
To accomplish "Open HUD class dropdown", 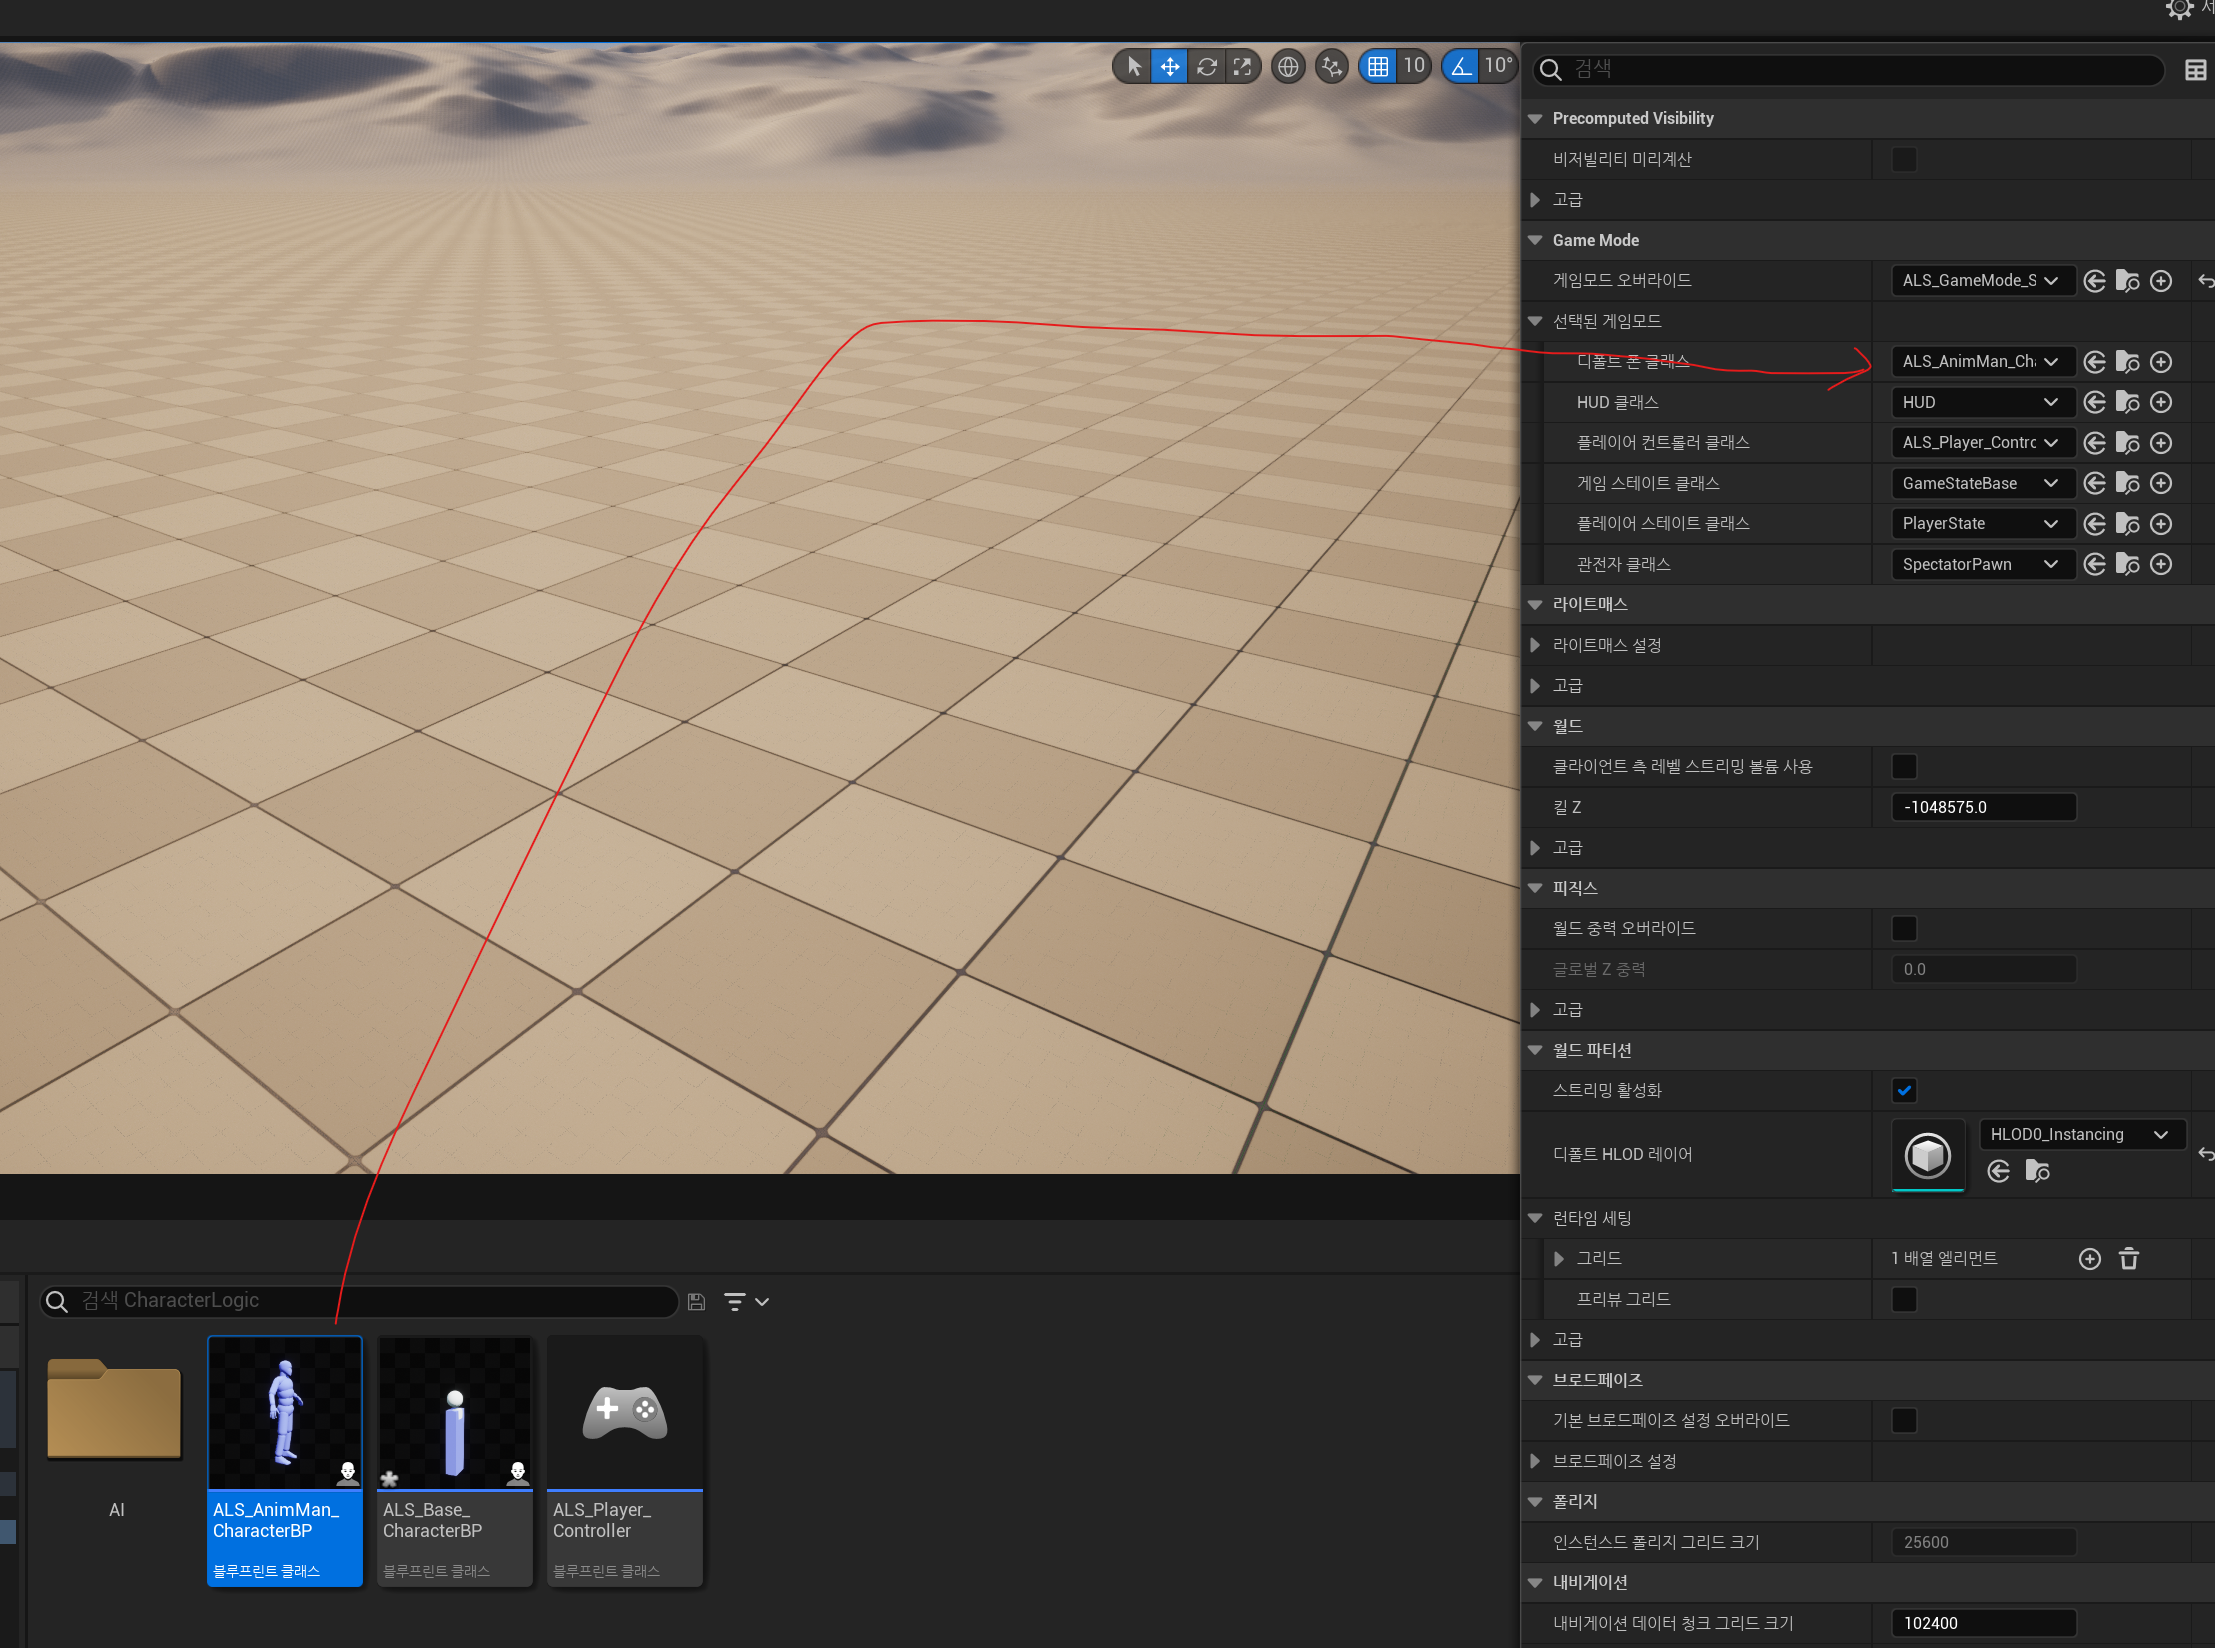I will point(1982,402).
